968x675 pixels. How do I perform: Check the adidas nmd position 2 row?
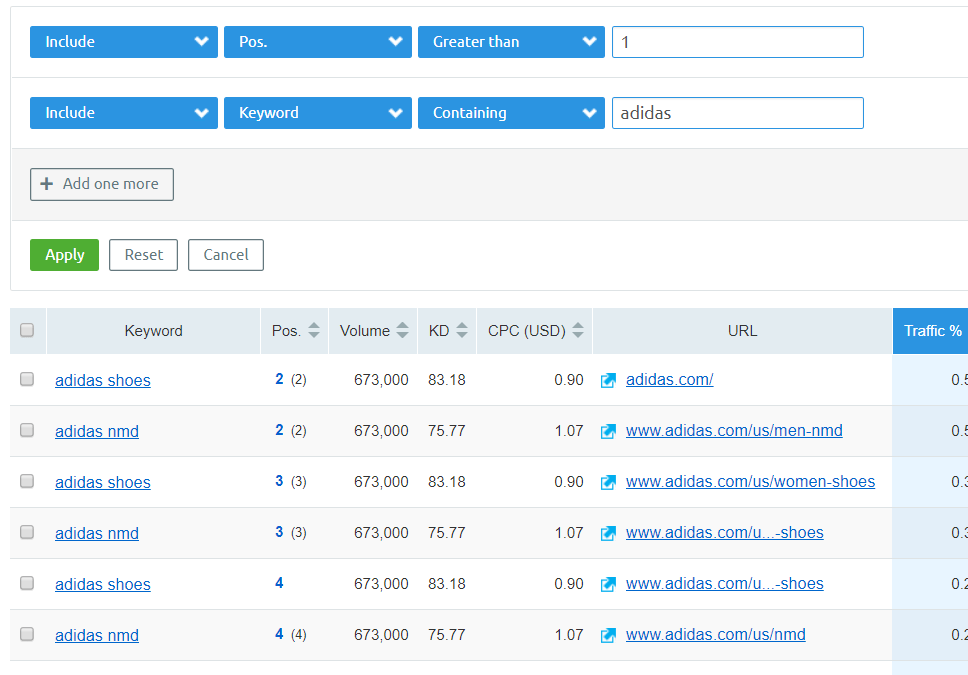click(x=27, y=430)
